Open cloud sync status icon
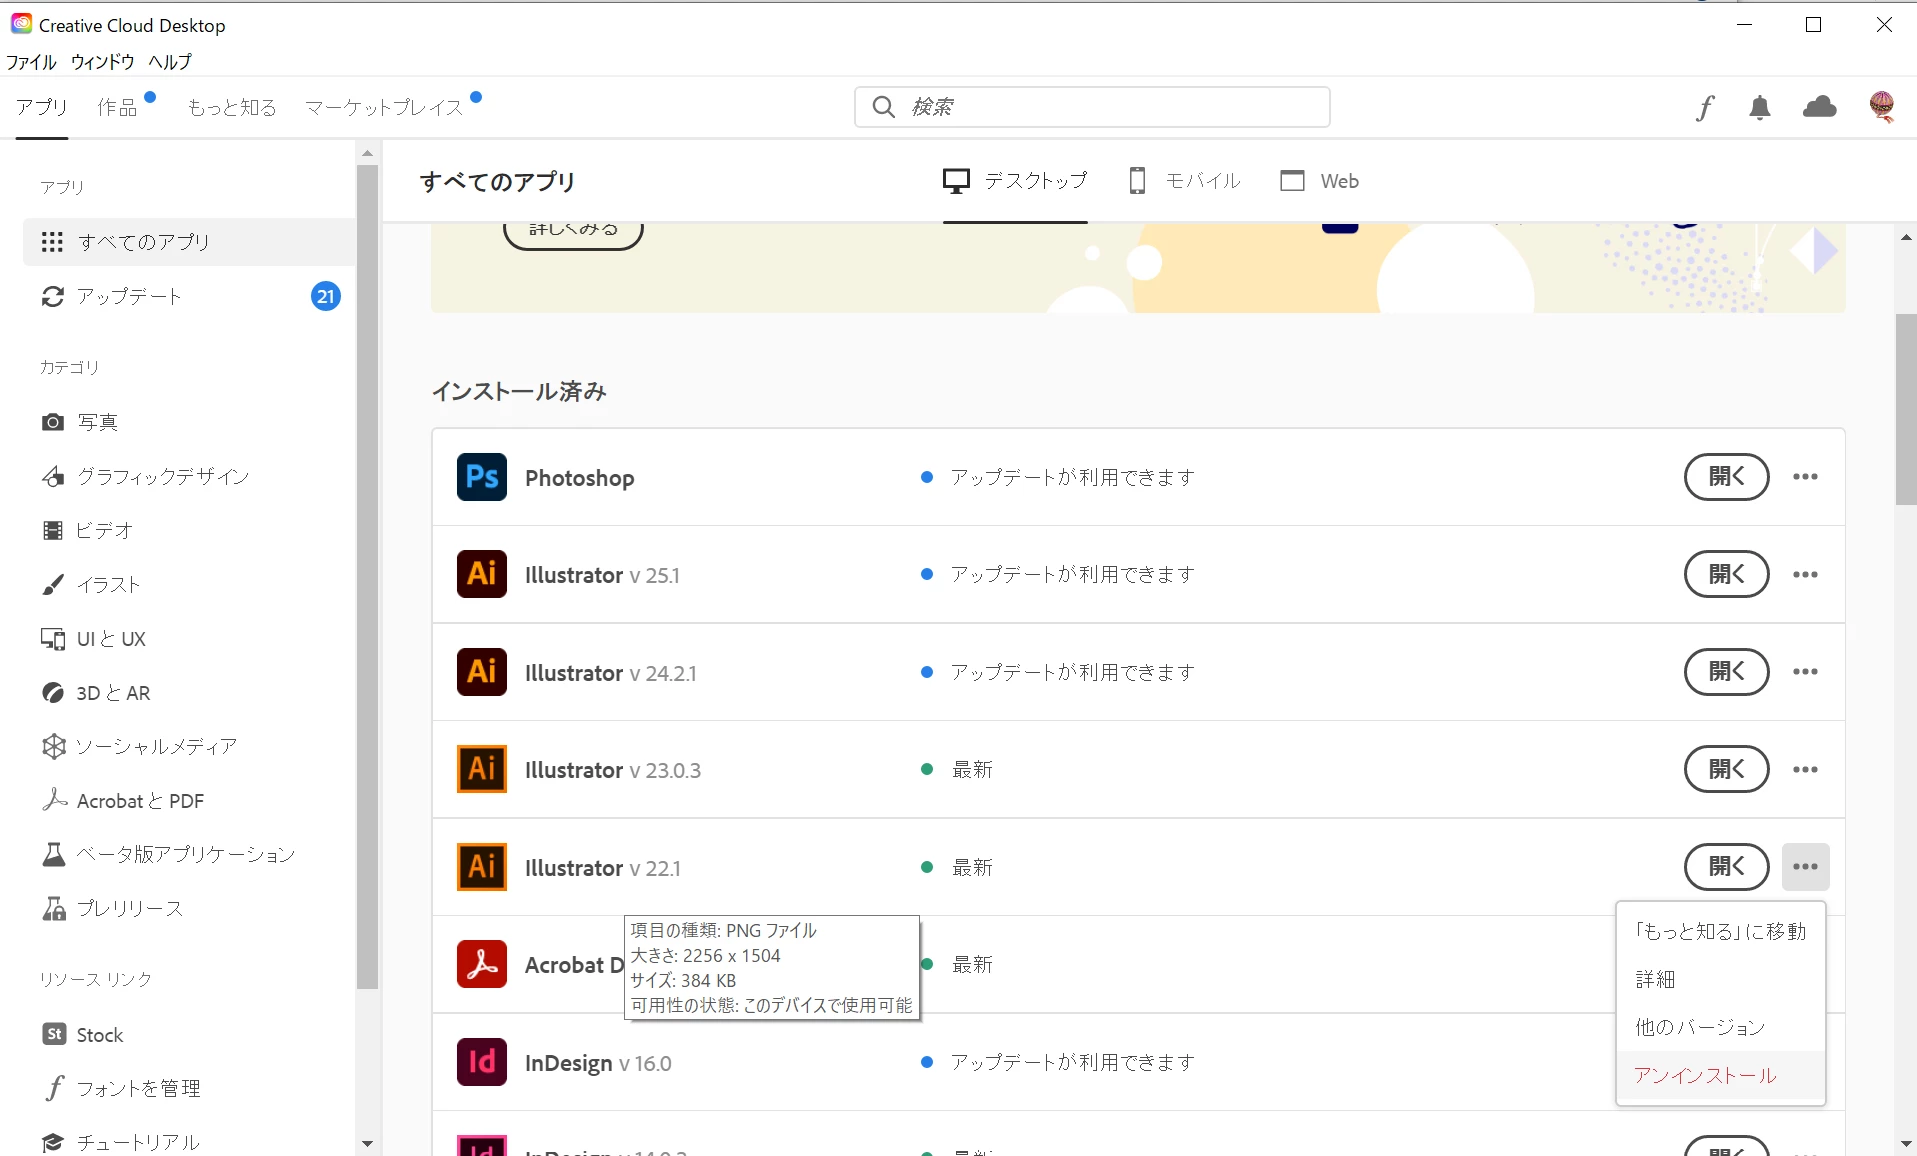Image resolution: width=1917 pixels, height=1156 pixels. [1819, 107]
